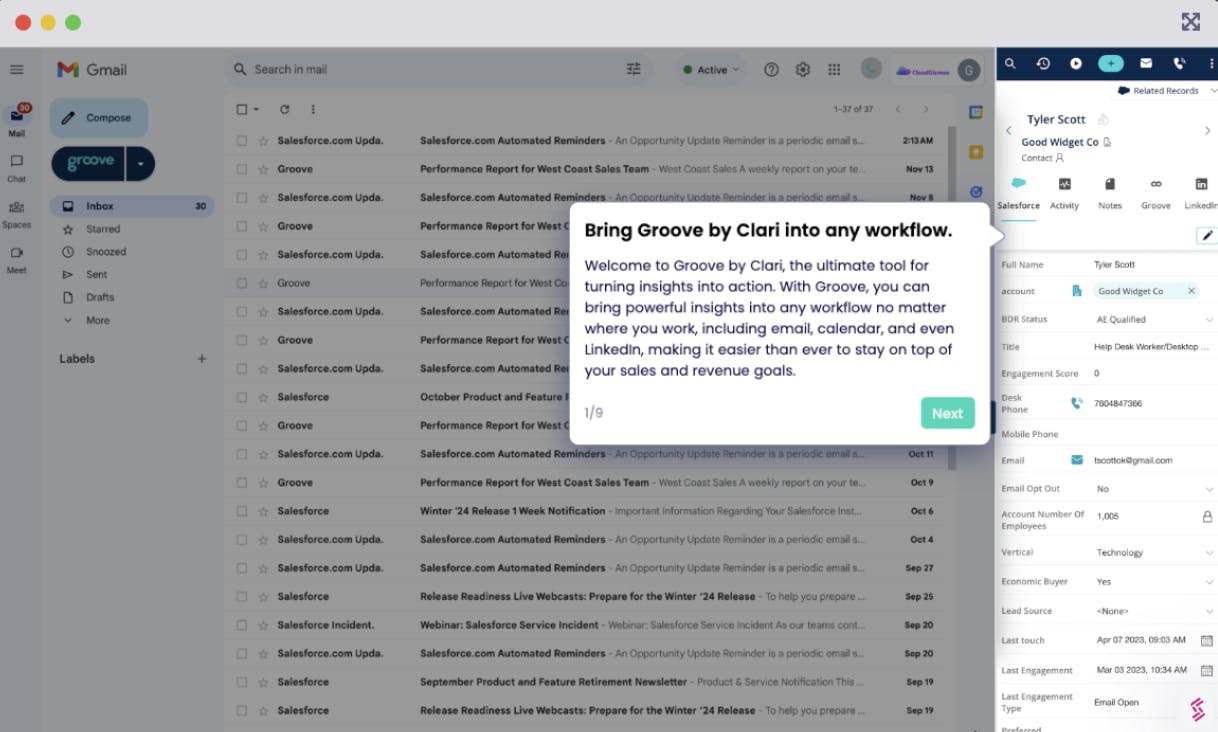Screen dimensions: 1218x732
Task: Open the dropdown arrow beside the groove button
Action: click(x=140, y=163)
